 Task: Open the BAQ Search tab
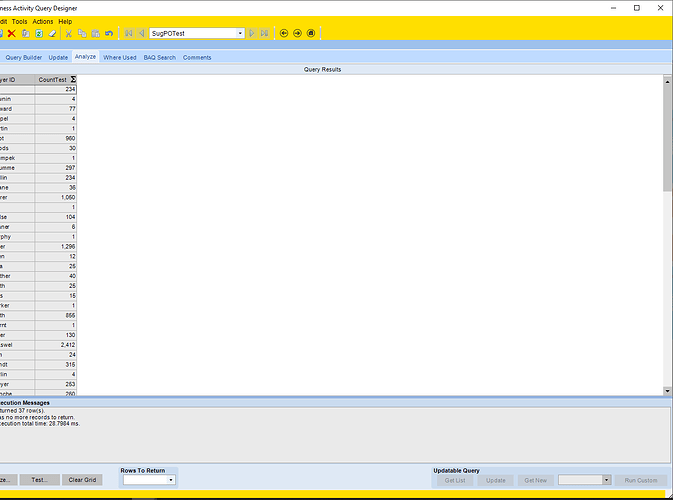click(160, 58)
